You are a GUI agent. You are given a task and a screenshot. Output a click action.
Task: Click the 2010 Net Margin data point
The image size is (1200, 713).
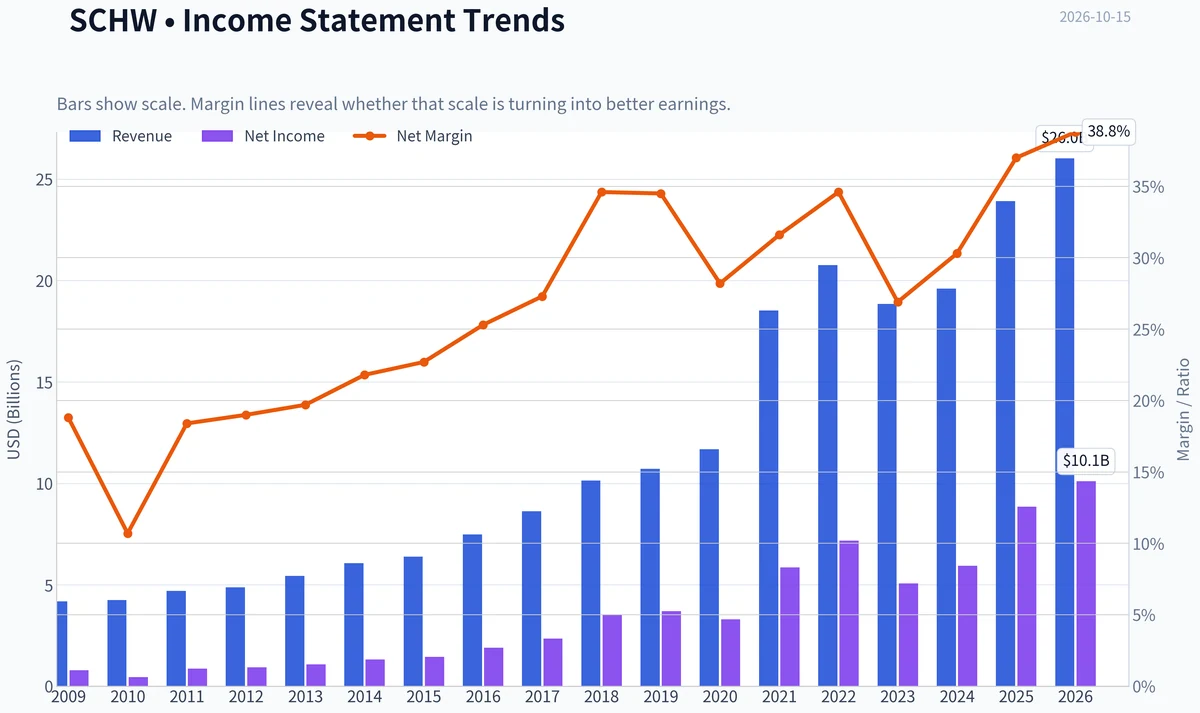127,533
